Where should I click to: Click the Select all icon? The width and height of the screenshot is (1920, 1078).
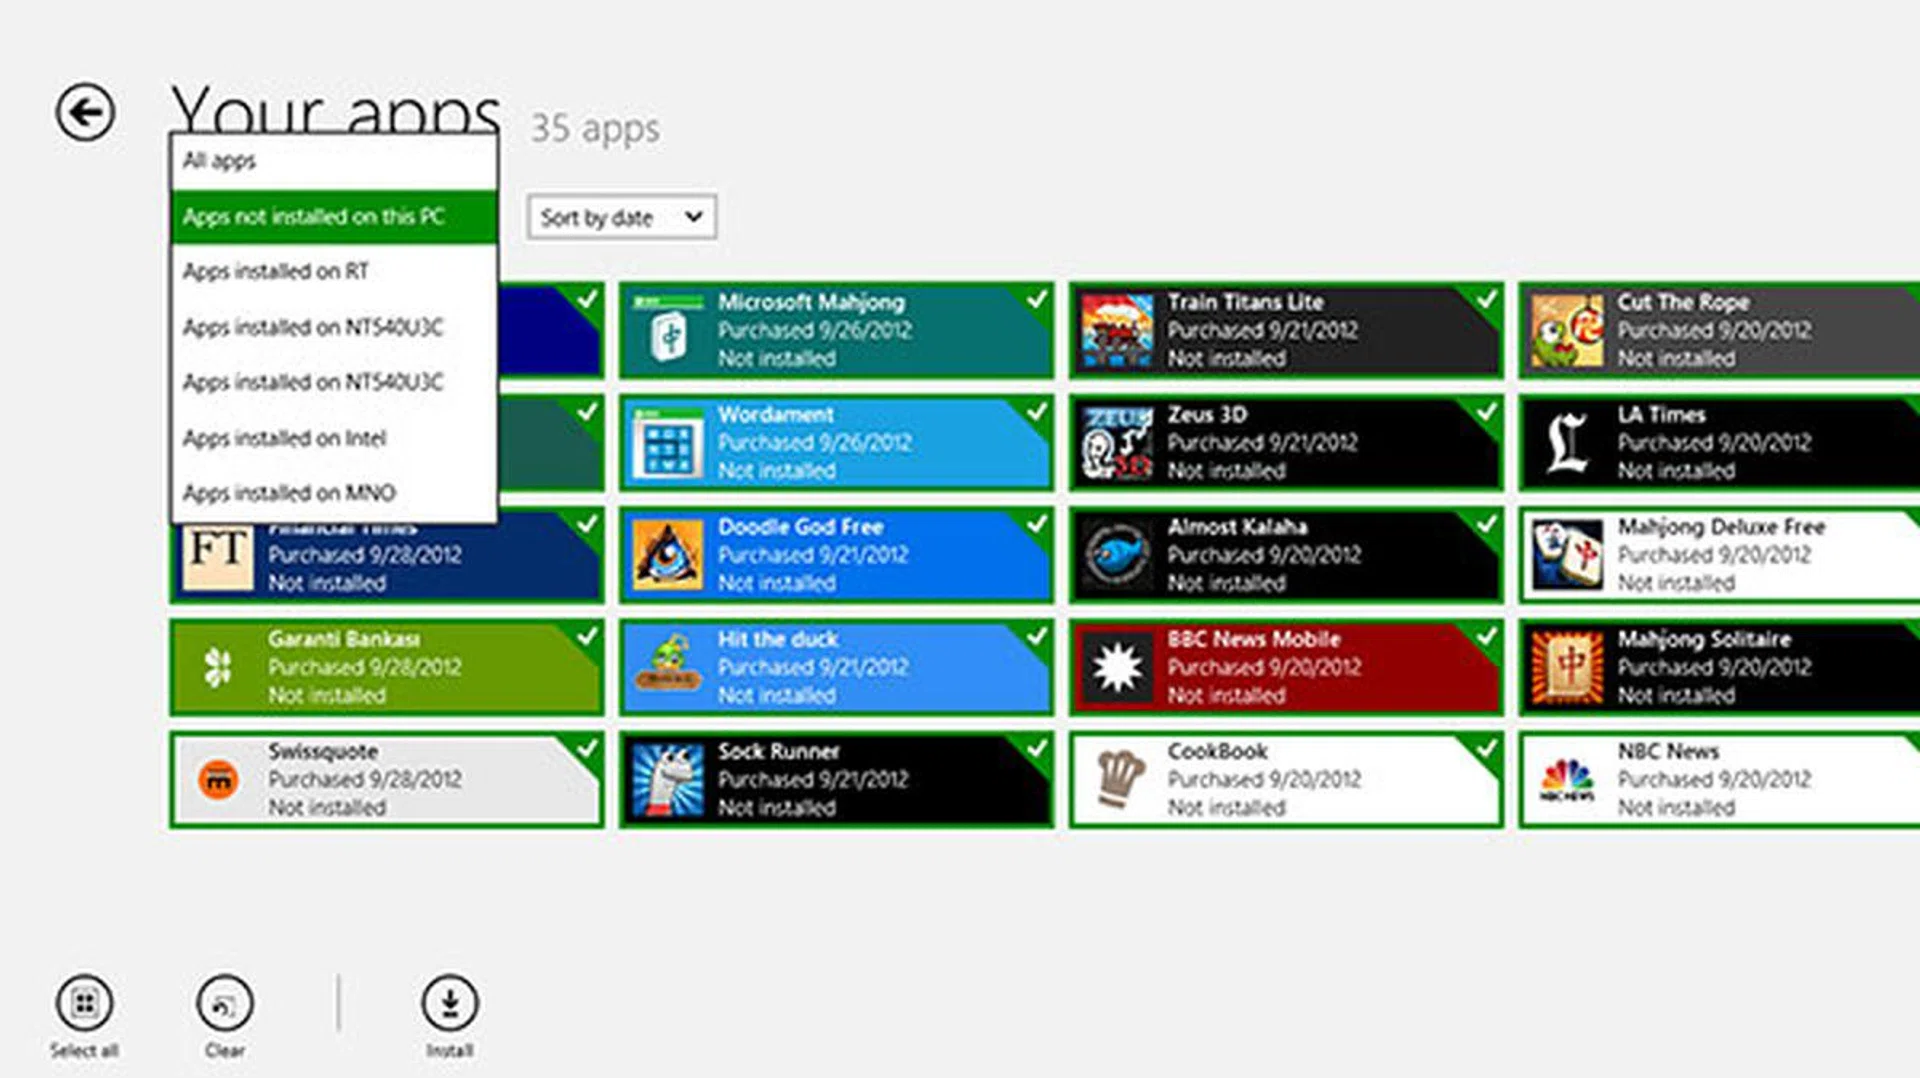[85, 1003]
